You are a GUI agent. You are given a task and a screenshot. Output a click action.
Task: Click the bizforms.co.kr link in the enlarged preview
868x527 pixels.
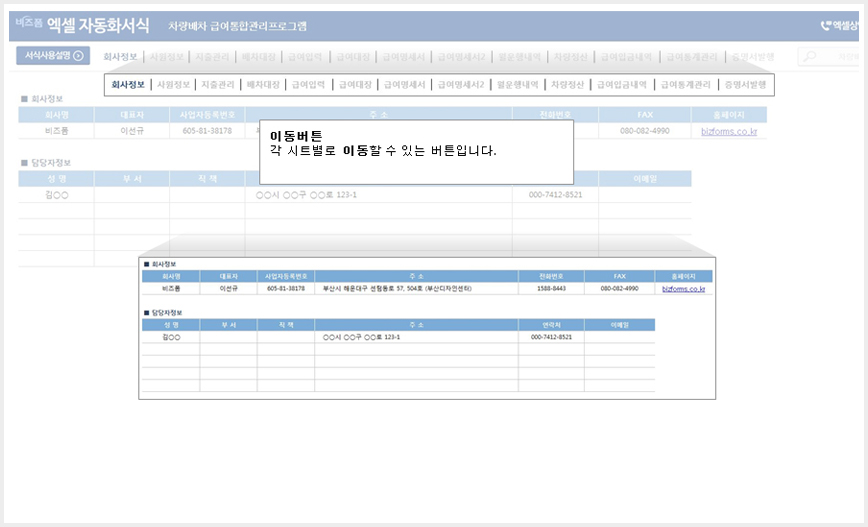(x=684, y=289)
